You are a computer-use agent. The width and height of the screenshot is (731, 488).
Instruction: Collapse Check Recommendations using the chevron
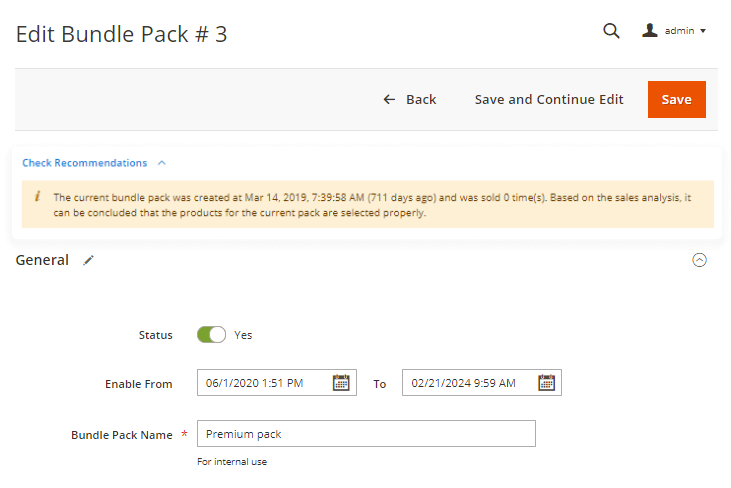162,163
